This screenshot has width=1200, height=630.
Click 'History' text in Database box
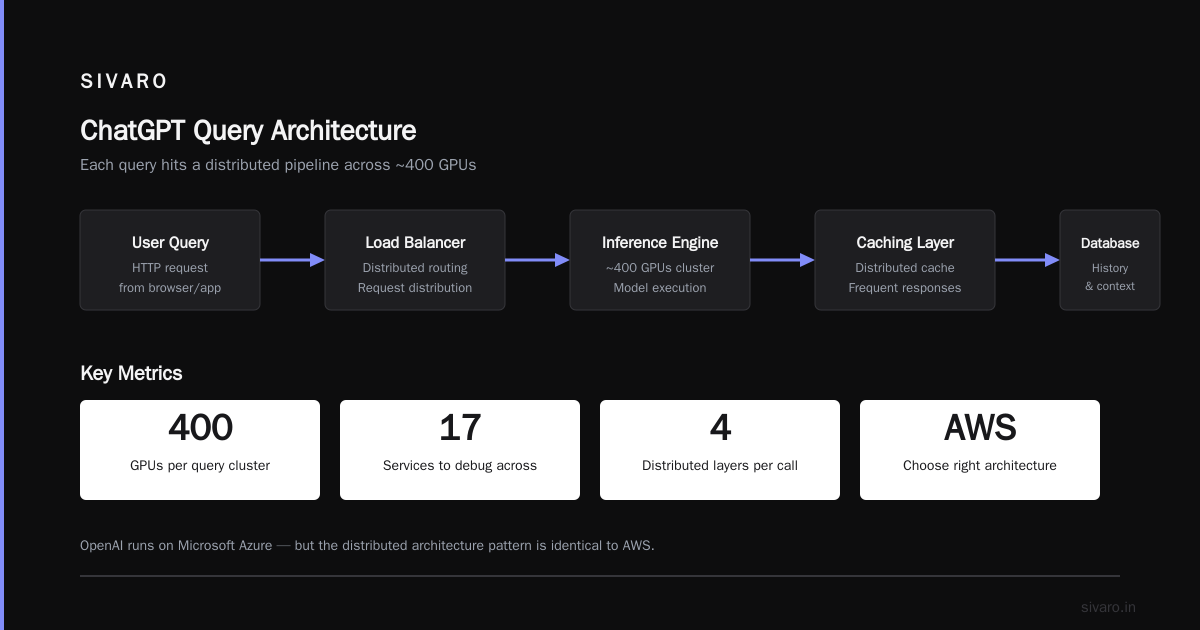coord(1110,268)
